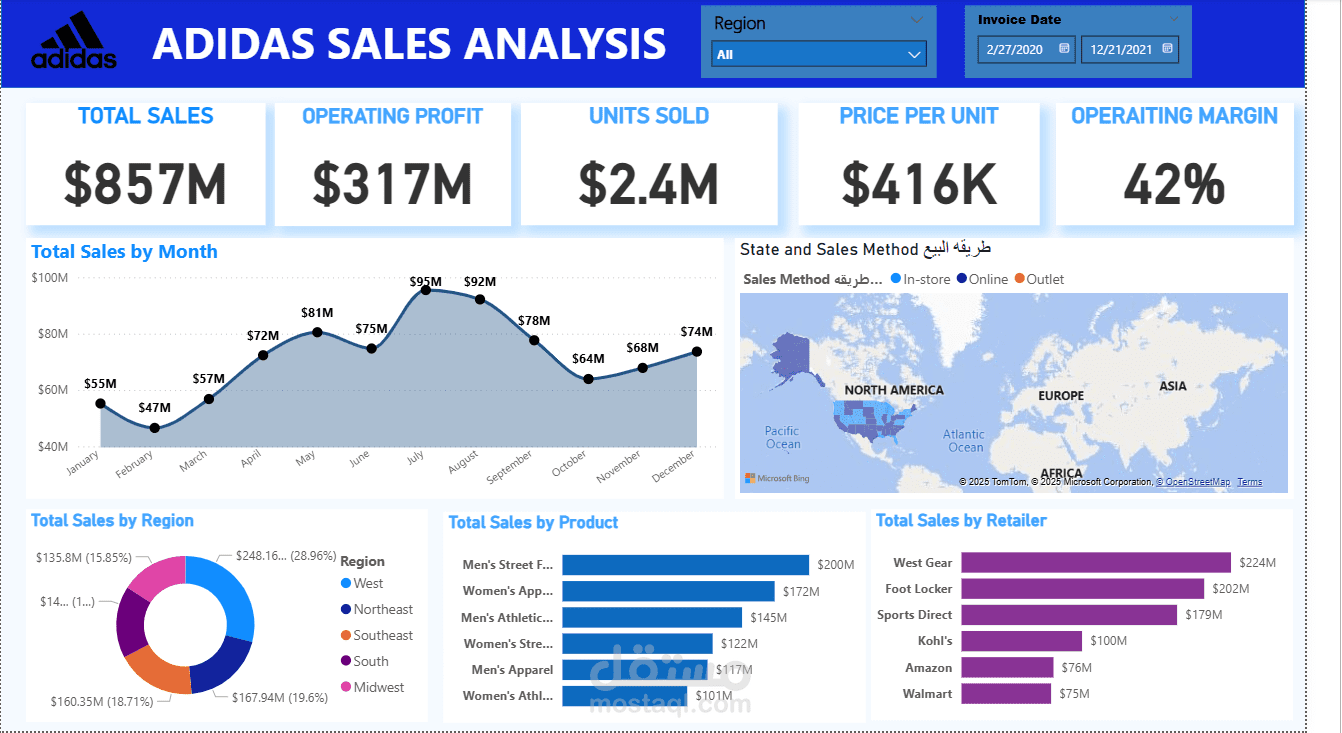Screen dimensions: 1342x733
Task: Select the July $95M data point
Action: [x=426, y=290]
